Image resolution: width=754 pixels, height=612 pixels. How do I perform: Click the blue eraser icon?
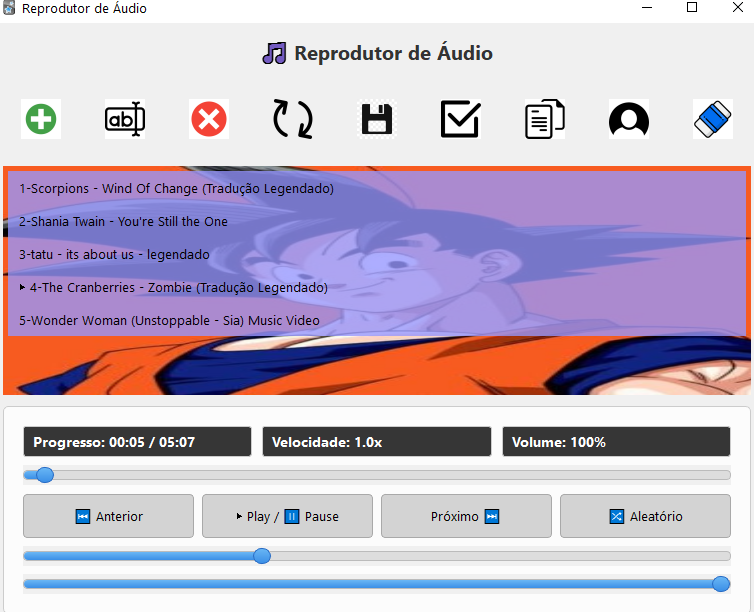713,120
